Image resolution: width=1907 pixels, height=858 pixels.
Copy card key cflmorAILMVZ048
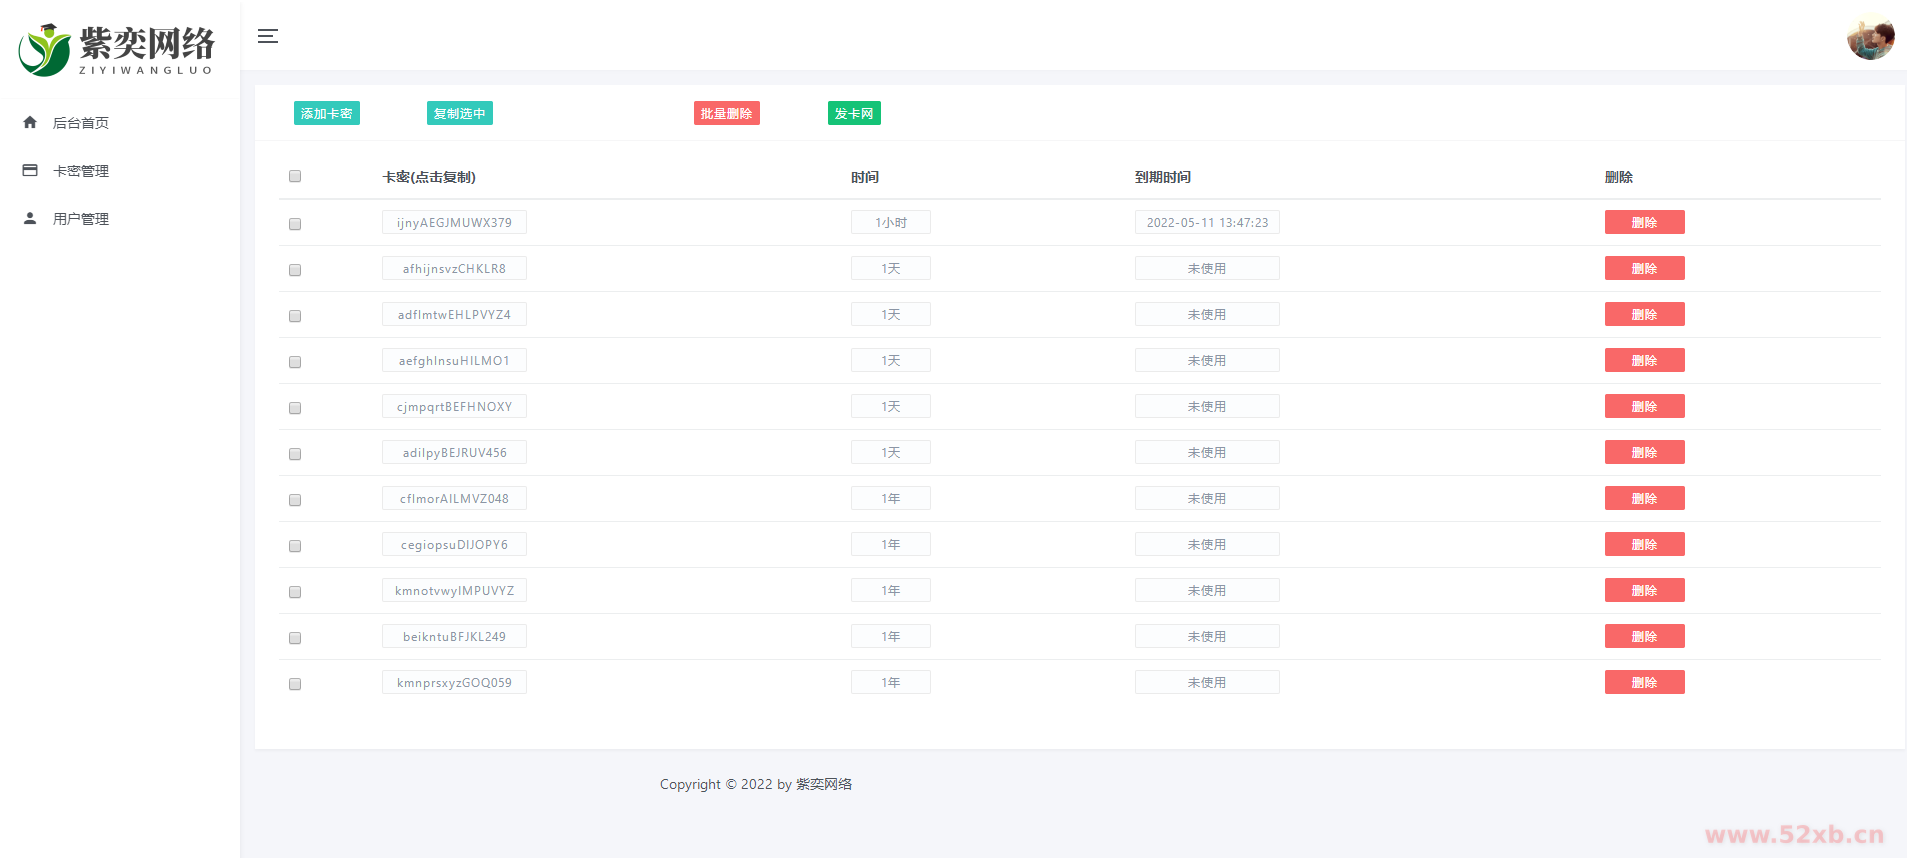pyautogui.click(x=454, y=498)
